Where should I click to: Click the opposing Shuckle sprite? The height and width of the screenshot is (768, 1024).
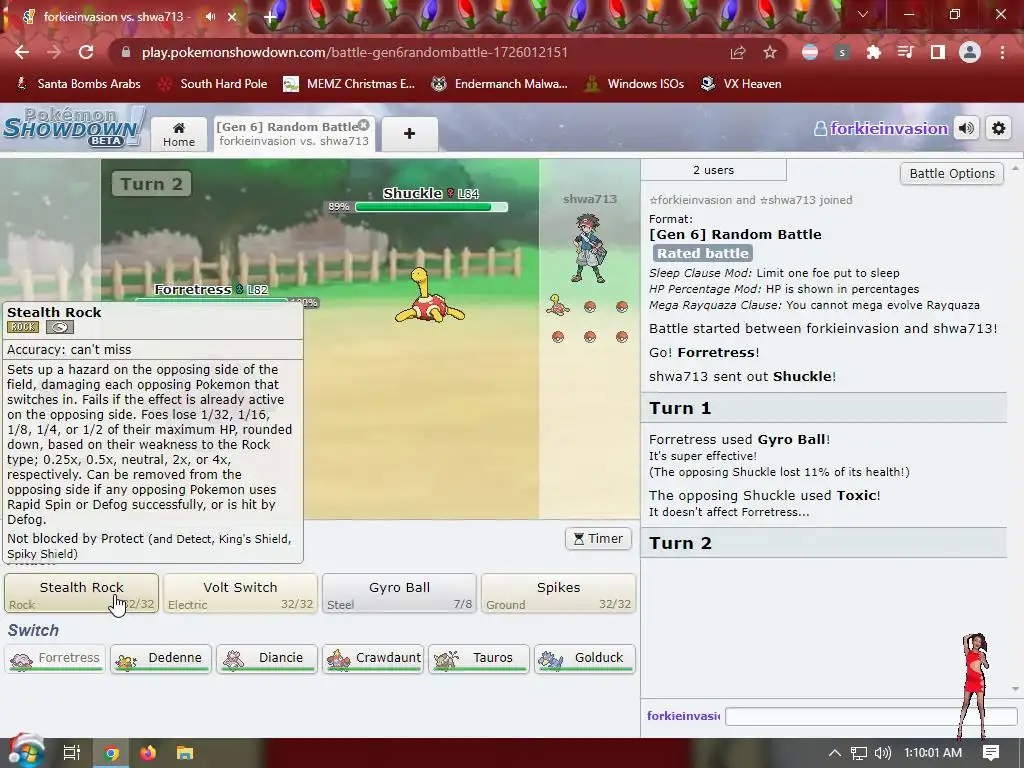(x=430, y=296)
